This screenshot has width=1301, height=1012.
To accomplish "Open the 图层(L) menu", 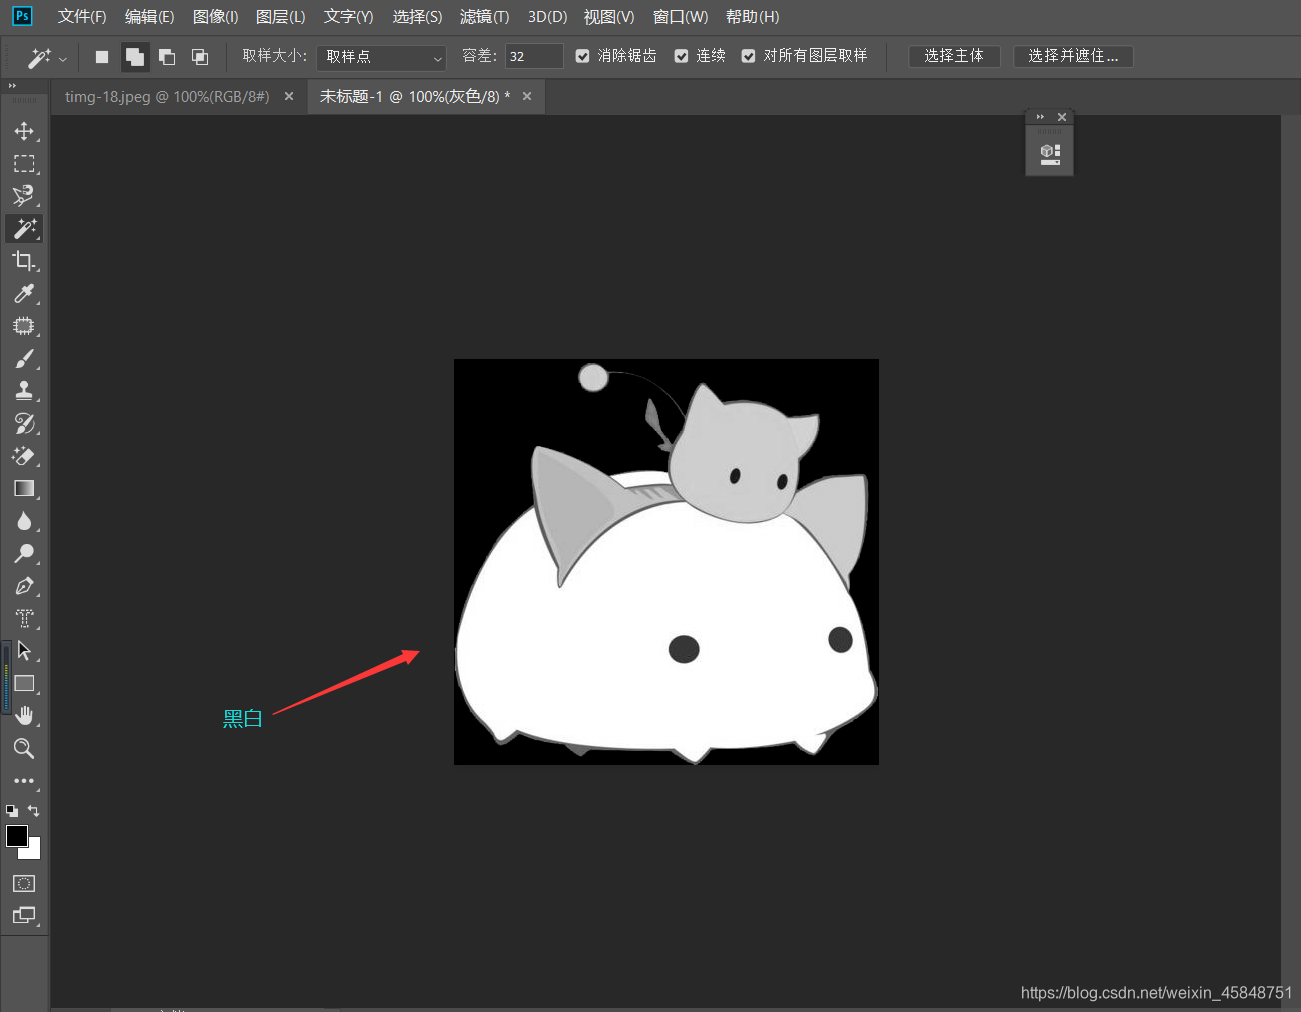I will click(281, 17).
